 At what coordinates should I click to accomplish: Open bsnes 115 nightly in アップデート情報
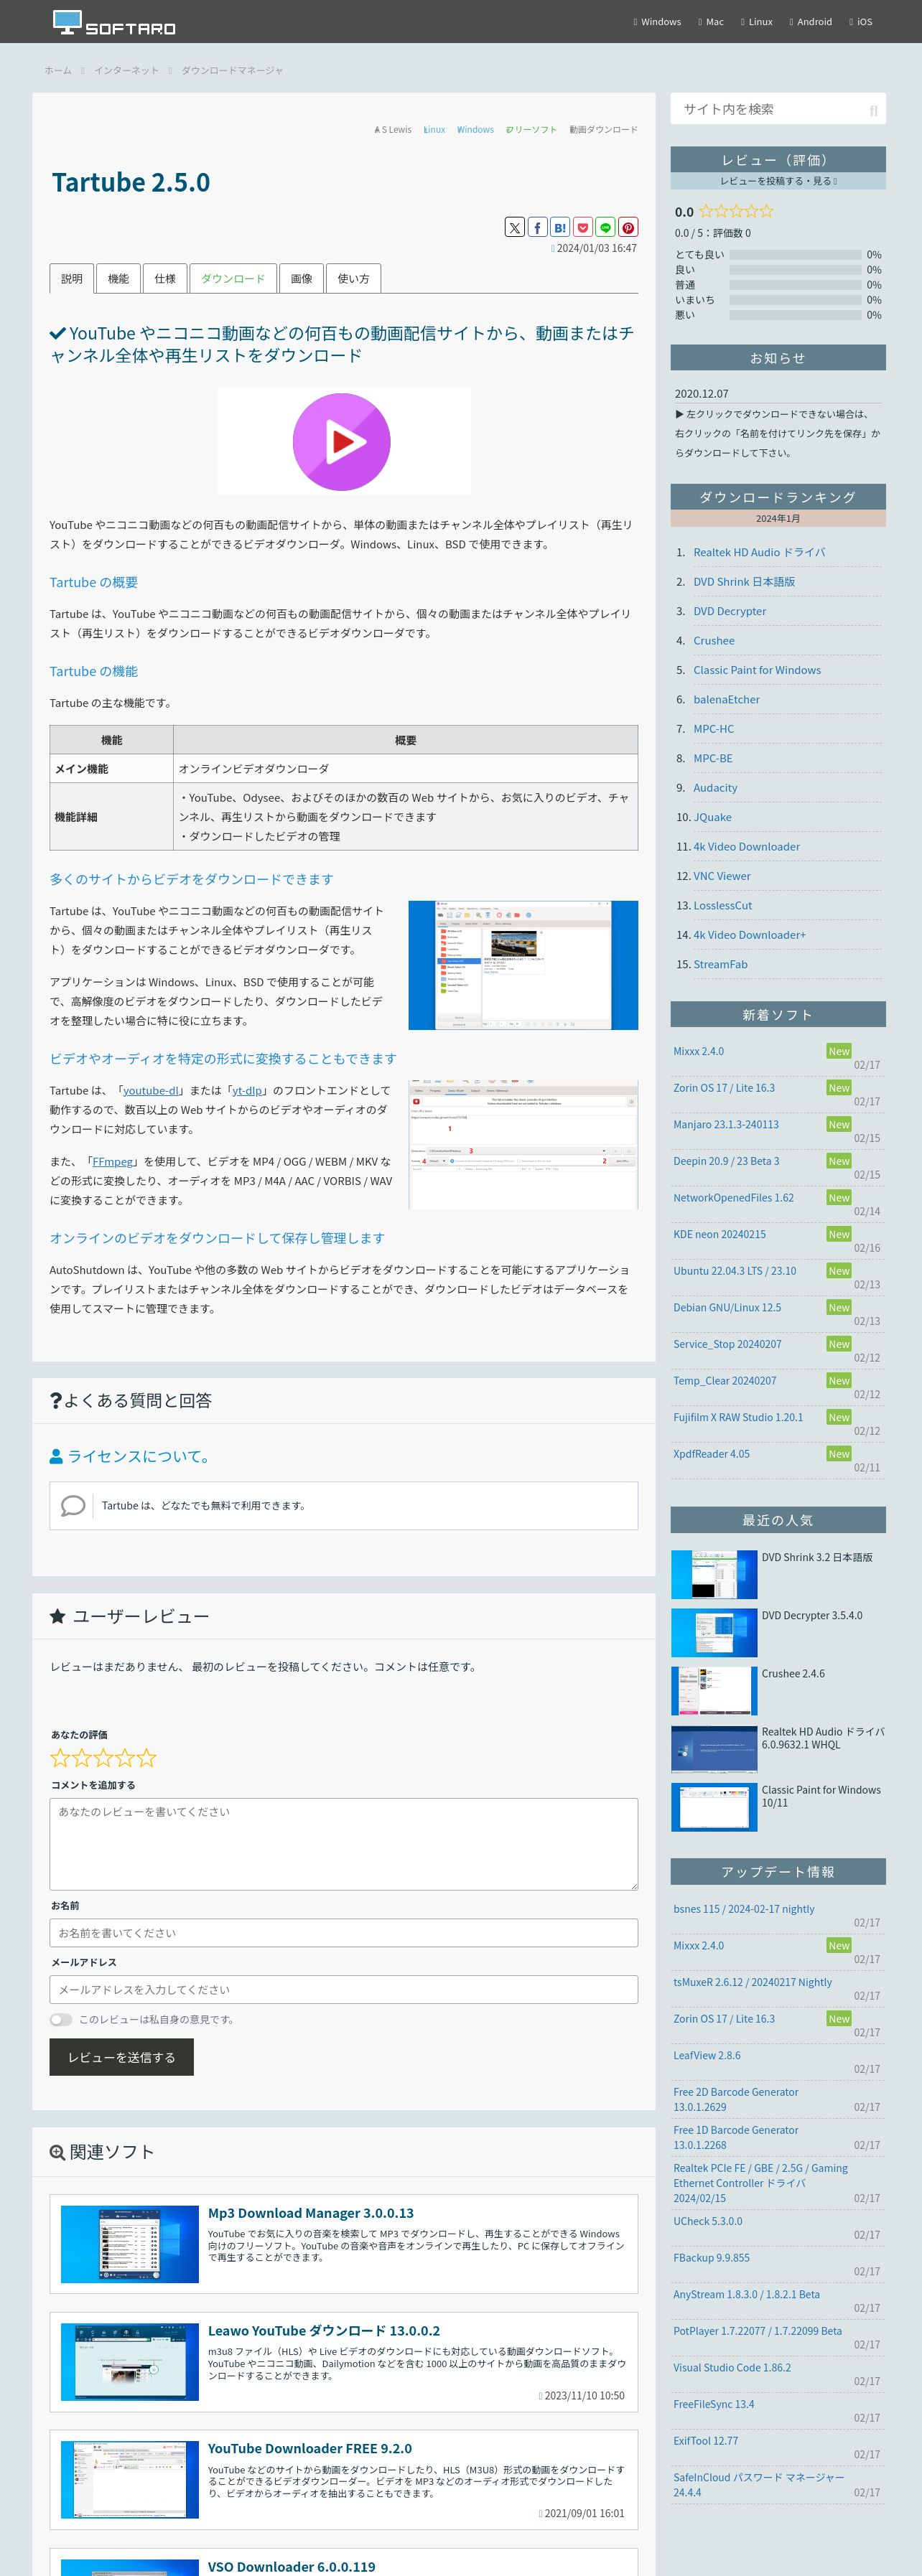pyautogui.click(x=744, y=1909)
